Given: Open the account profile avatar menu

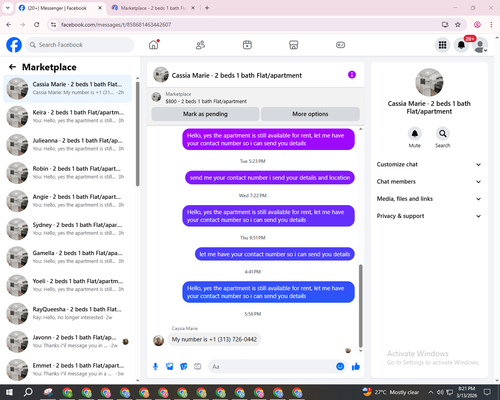Looking at the screenshot, I should pyautogui.click(x=480, y=45).
